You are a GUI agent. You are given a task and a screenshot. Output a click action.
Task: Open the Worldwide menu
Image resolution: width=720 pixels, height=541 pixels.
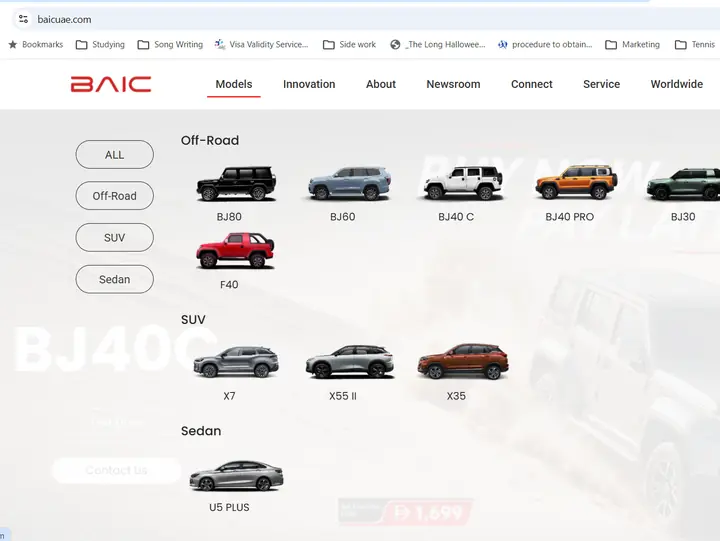point(677,84)
